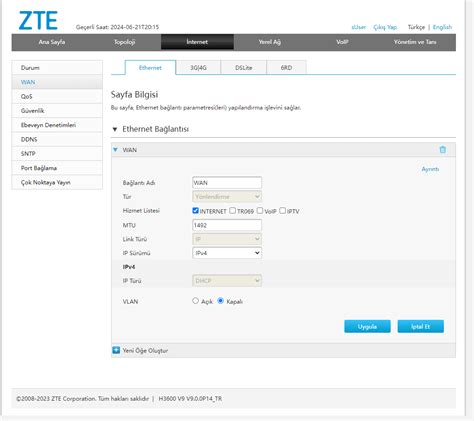
Task: Tick the IPTV checkbox
Action: [x=282, y=210]
